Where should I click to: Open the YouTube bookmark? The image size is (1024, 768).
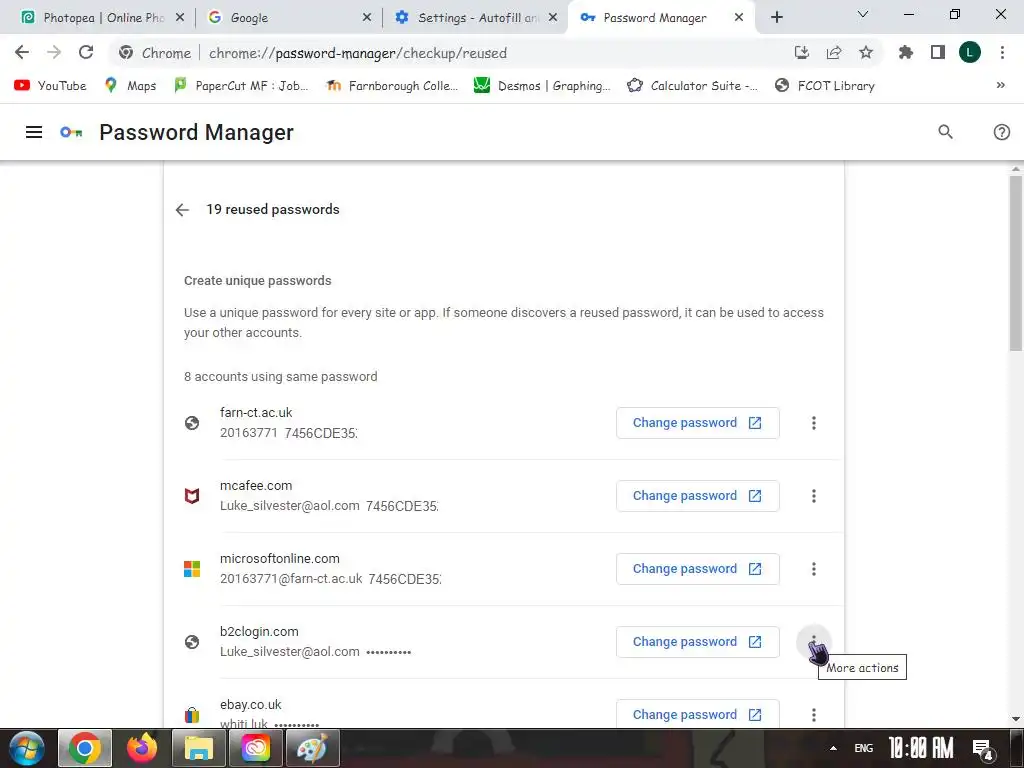pos(50,86)
